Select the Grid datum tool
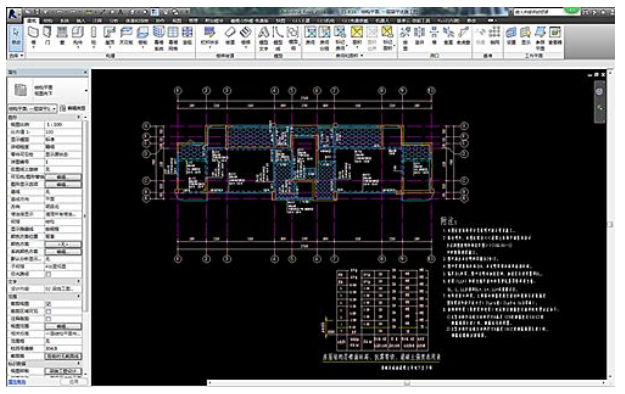The height and width of the screenshot is (394, 625). (x=495, y=35)
